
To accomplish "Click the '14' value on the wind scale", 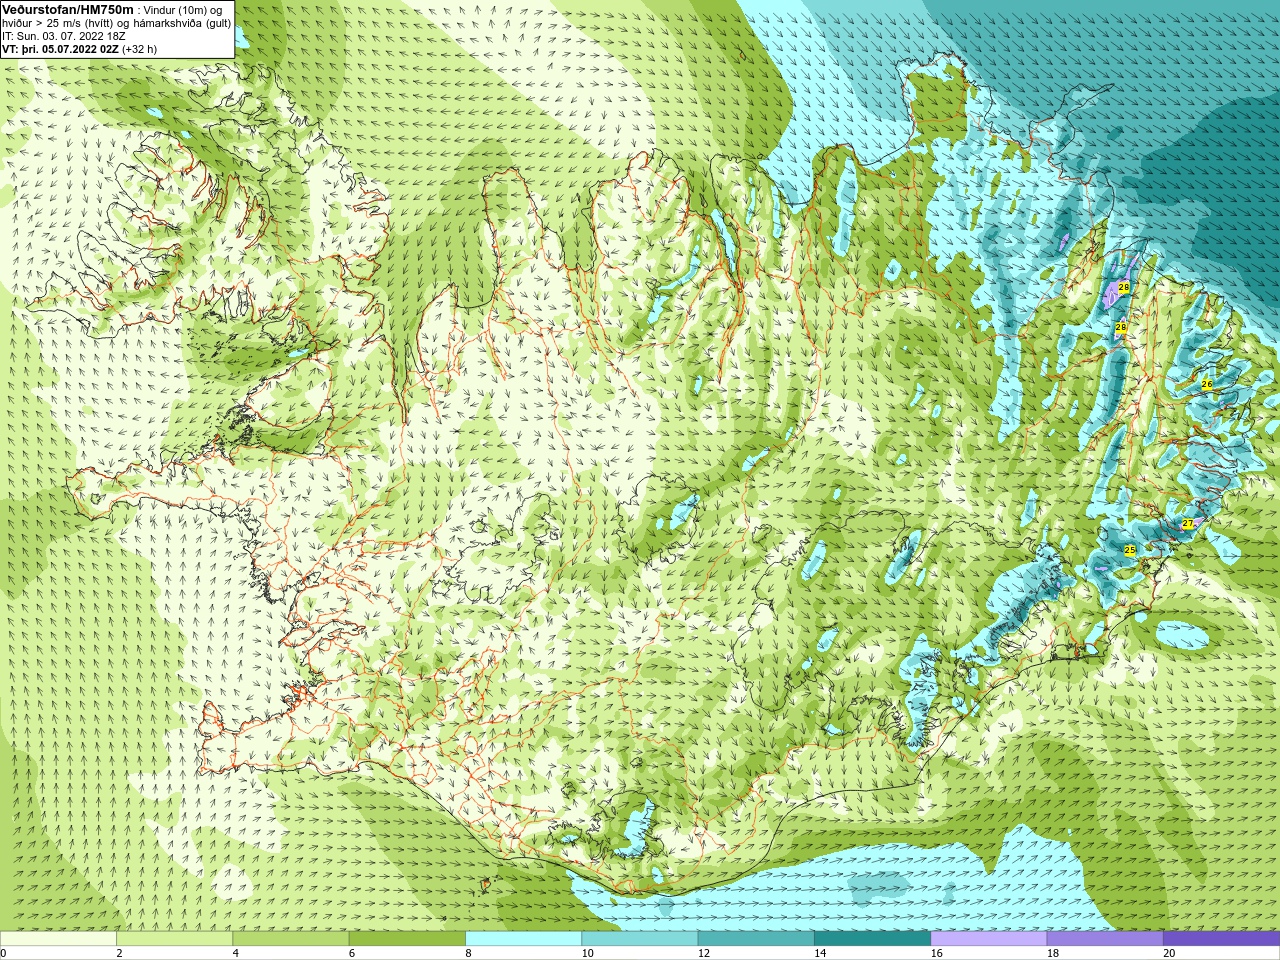I will [820, 953].
